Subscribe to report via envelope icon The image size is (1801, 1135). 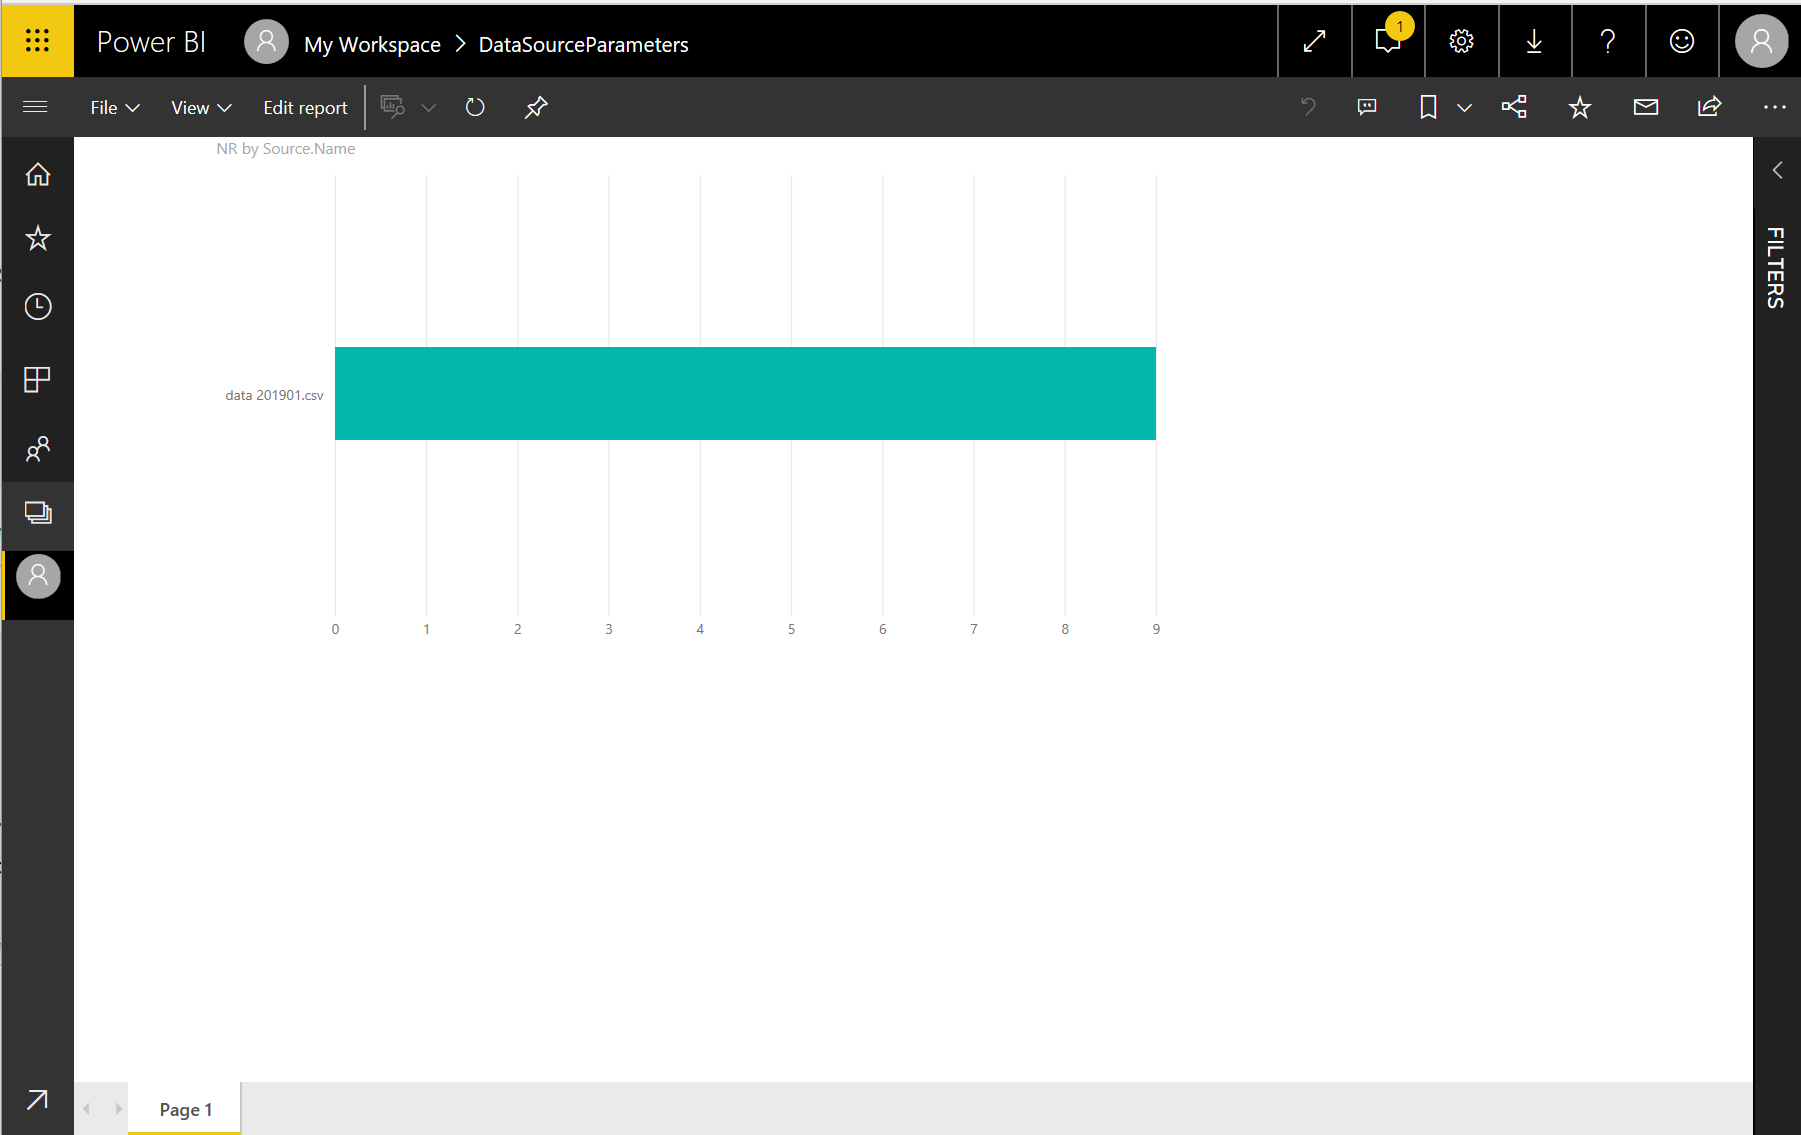coord(1645,107)
